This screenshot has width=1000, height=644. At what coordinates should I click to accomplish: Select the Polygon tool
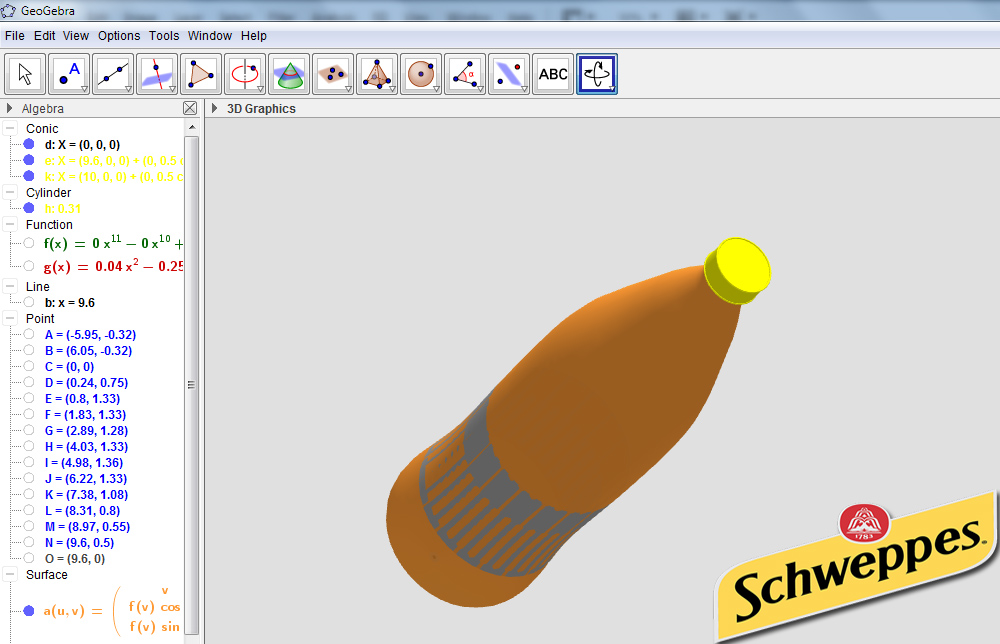[201, 74]
